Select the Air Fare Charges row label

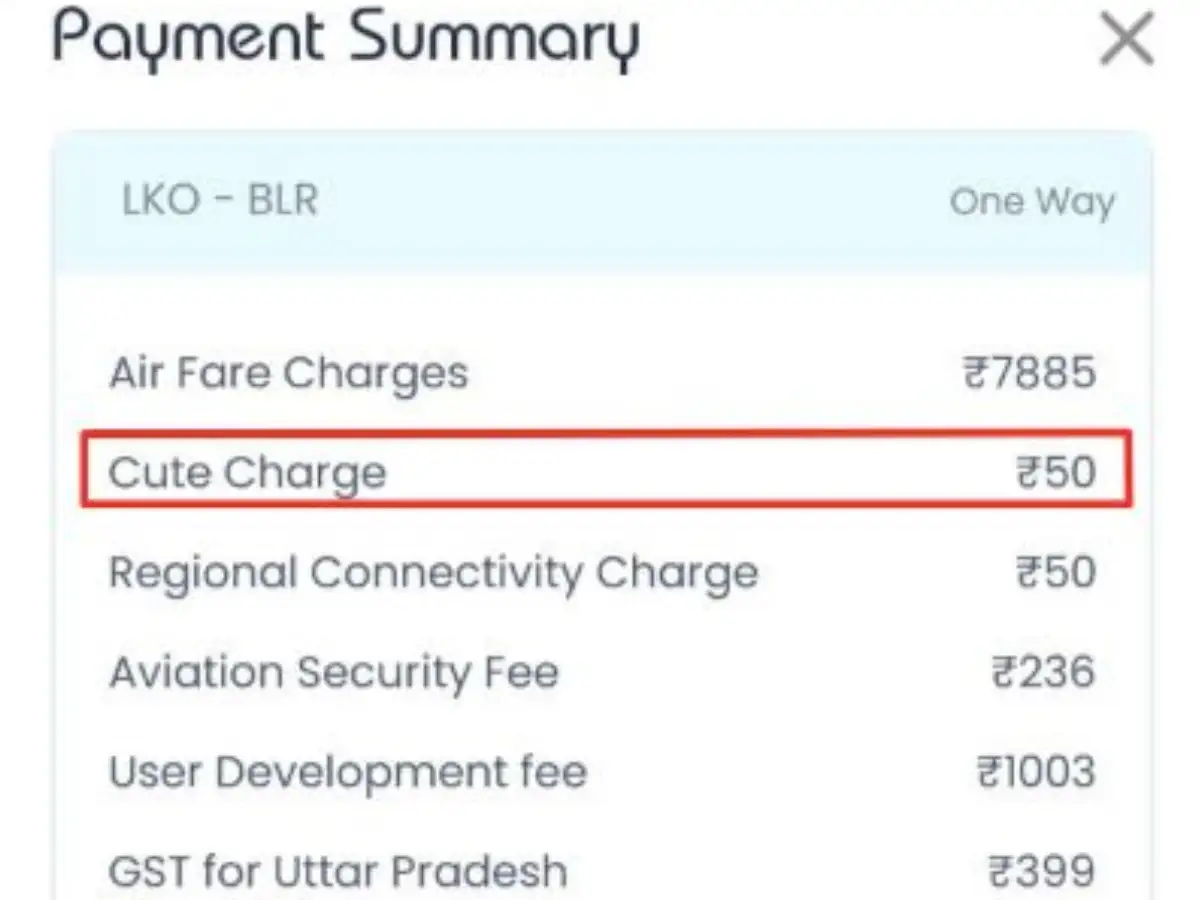pyautogui.click(x=288, y=374)
